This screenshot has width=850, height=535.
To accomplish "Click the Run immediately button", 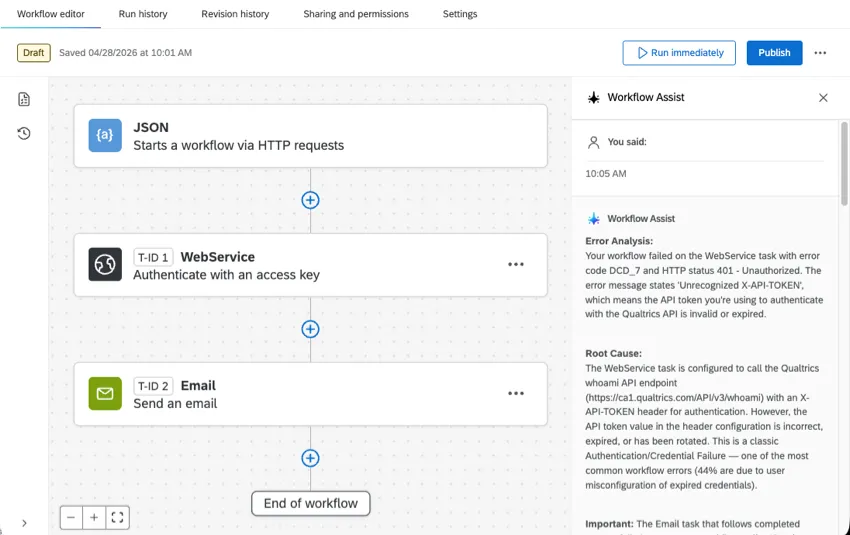I will tap(679, 53).
